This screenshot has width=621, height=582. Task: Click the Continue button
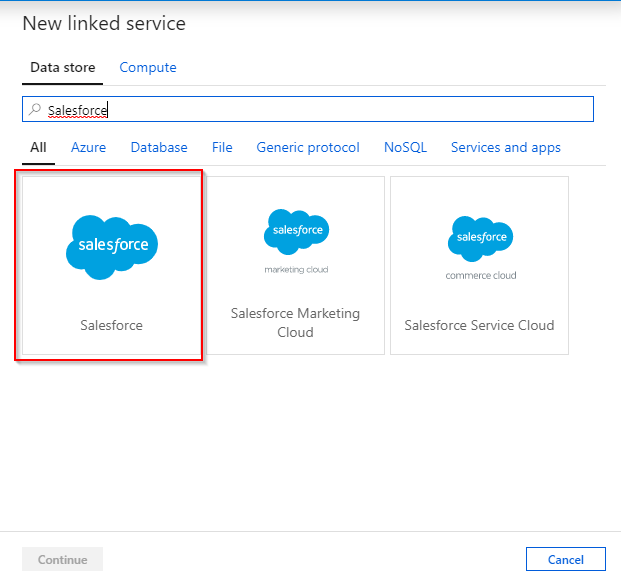coord(62,559)
